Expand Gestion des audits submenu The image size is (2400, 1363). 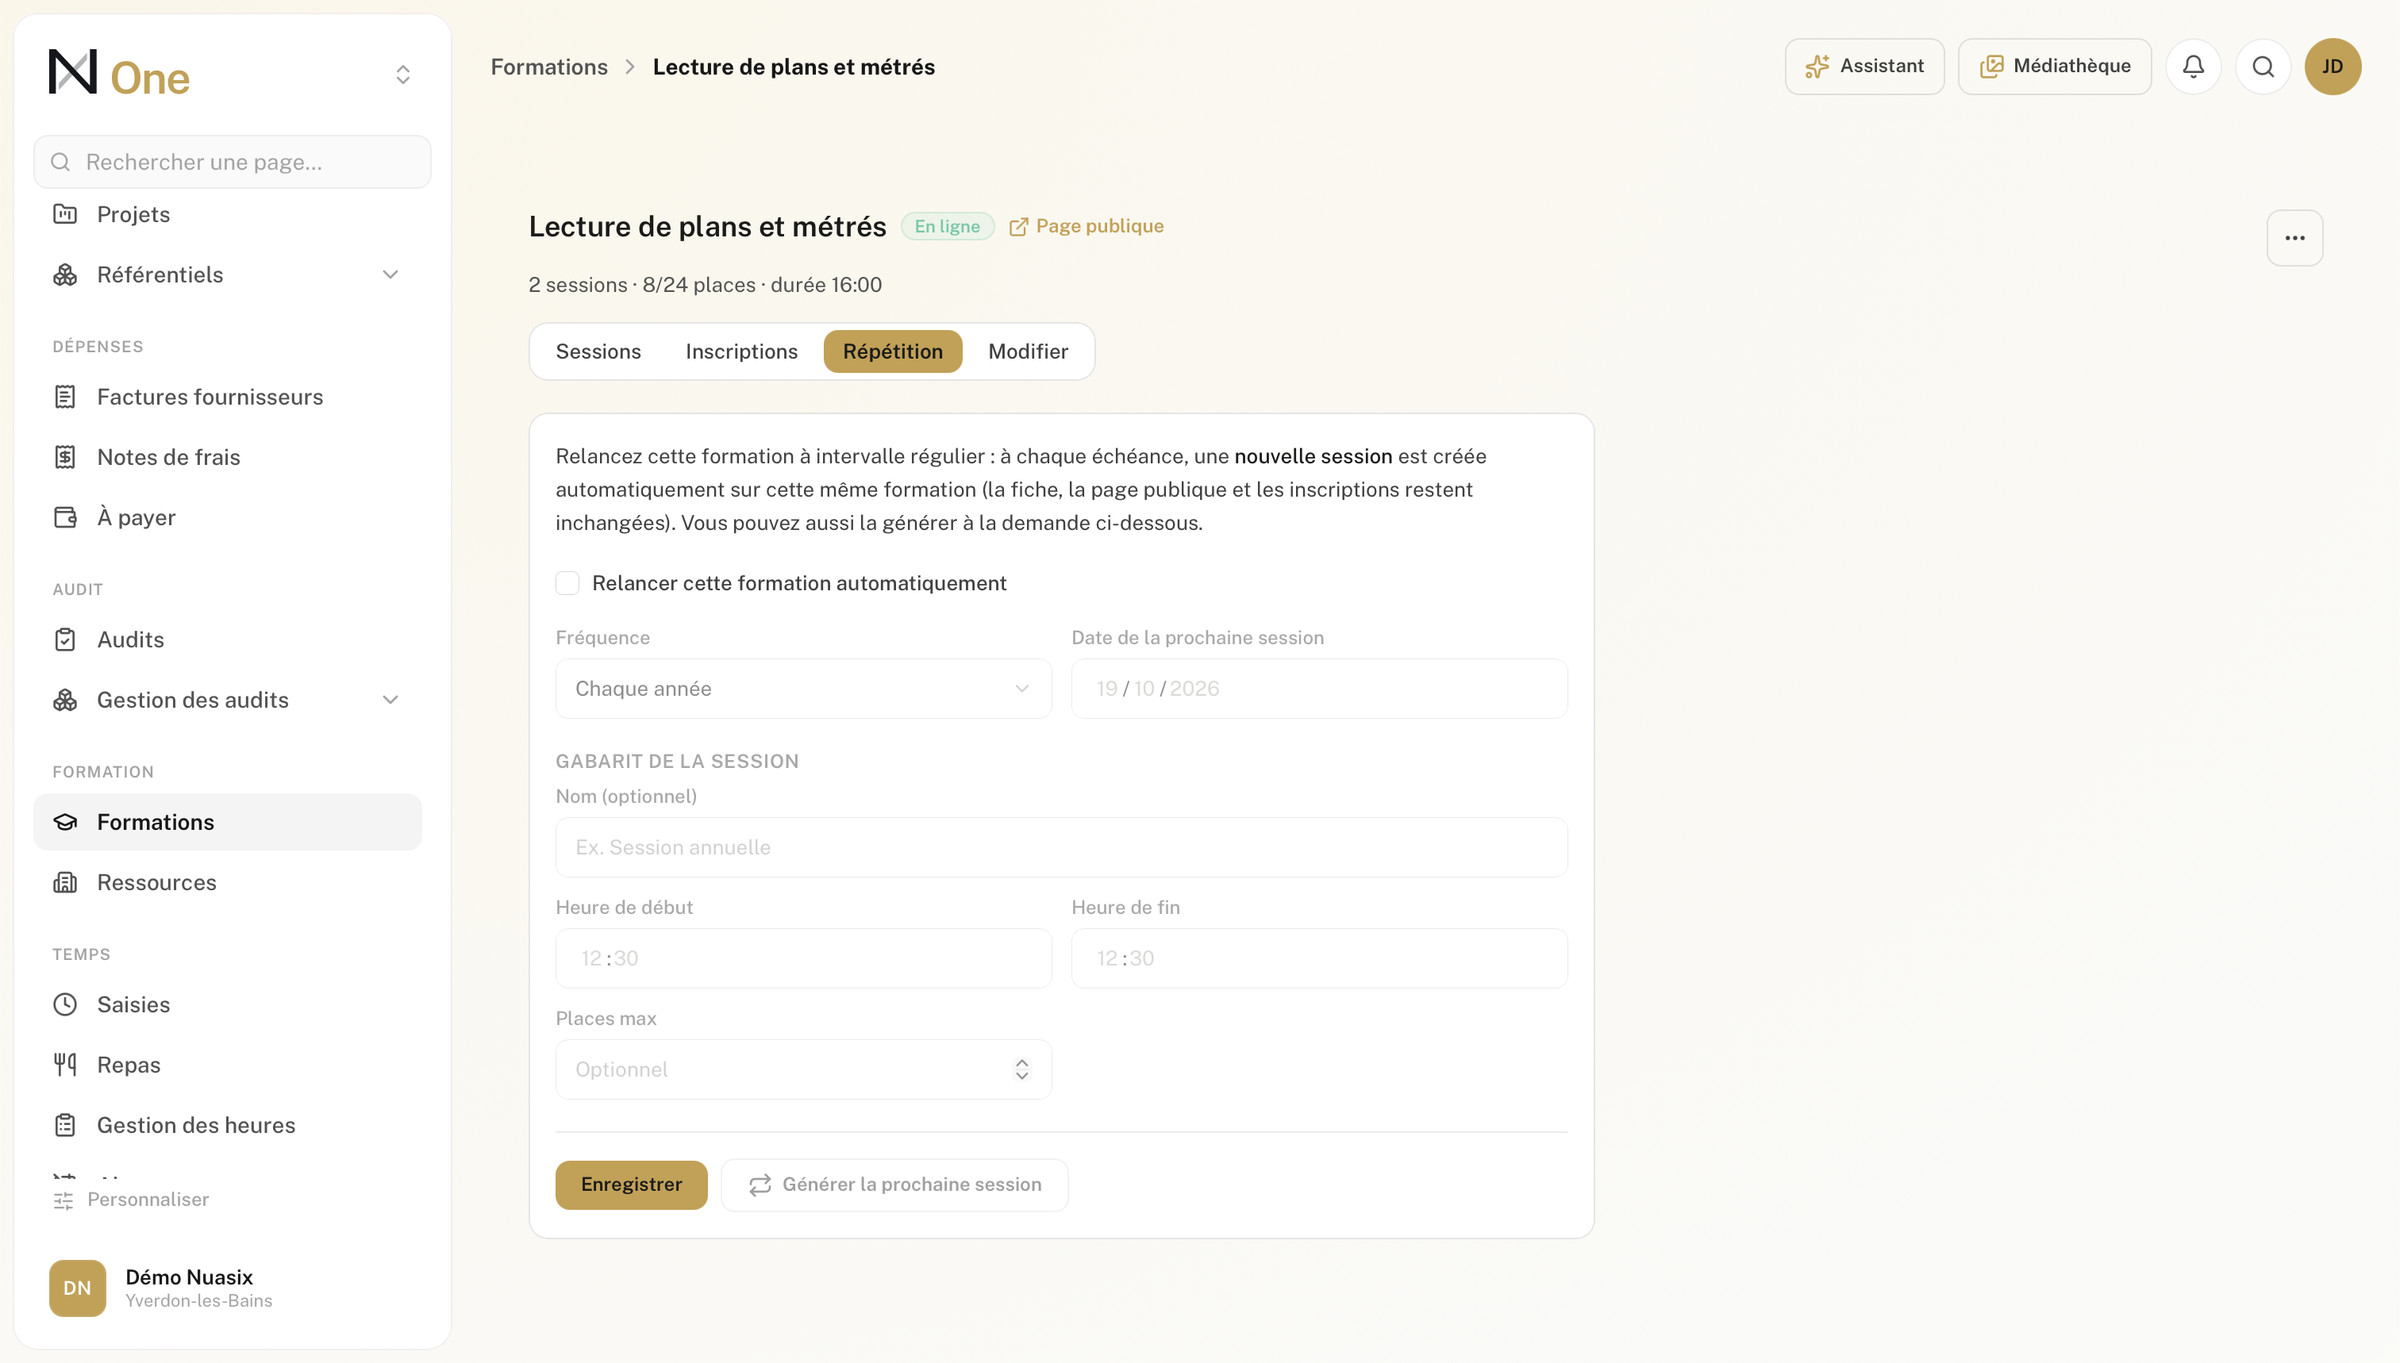click(x=227, y=700)
